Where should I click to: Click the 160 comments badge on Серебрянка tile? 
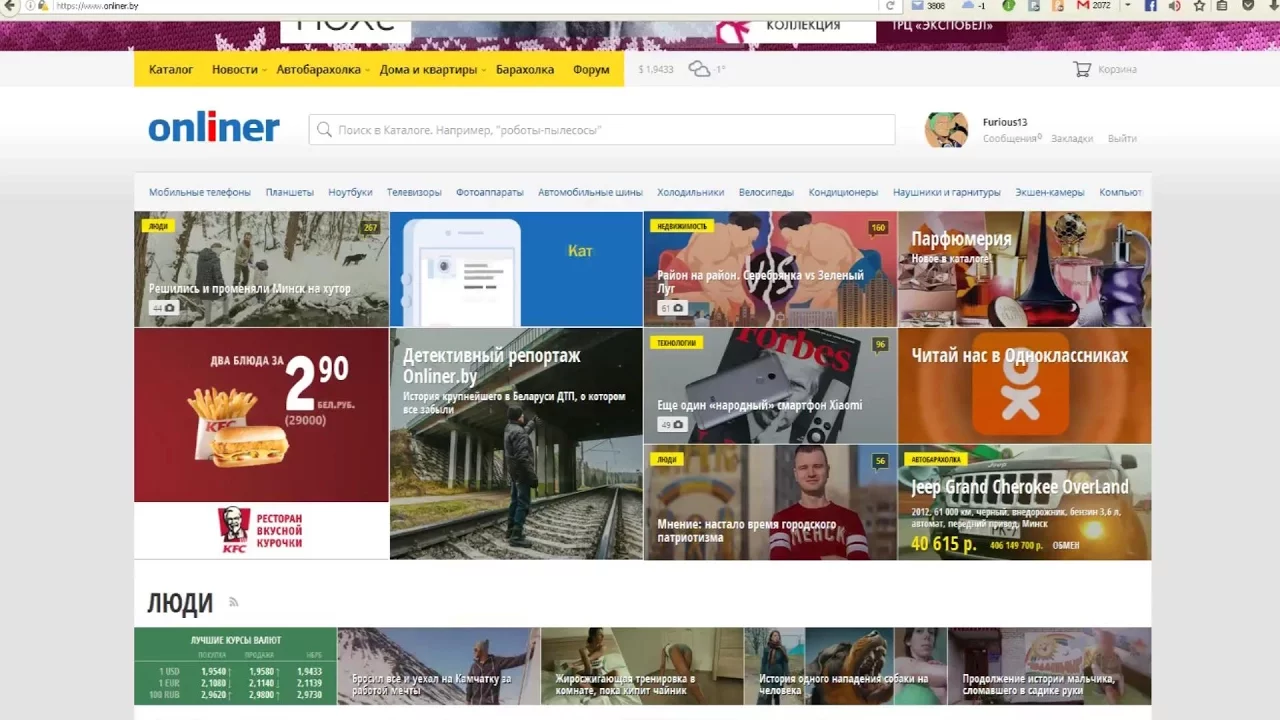pos(878,227)
